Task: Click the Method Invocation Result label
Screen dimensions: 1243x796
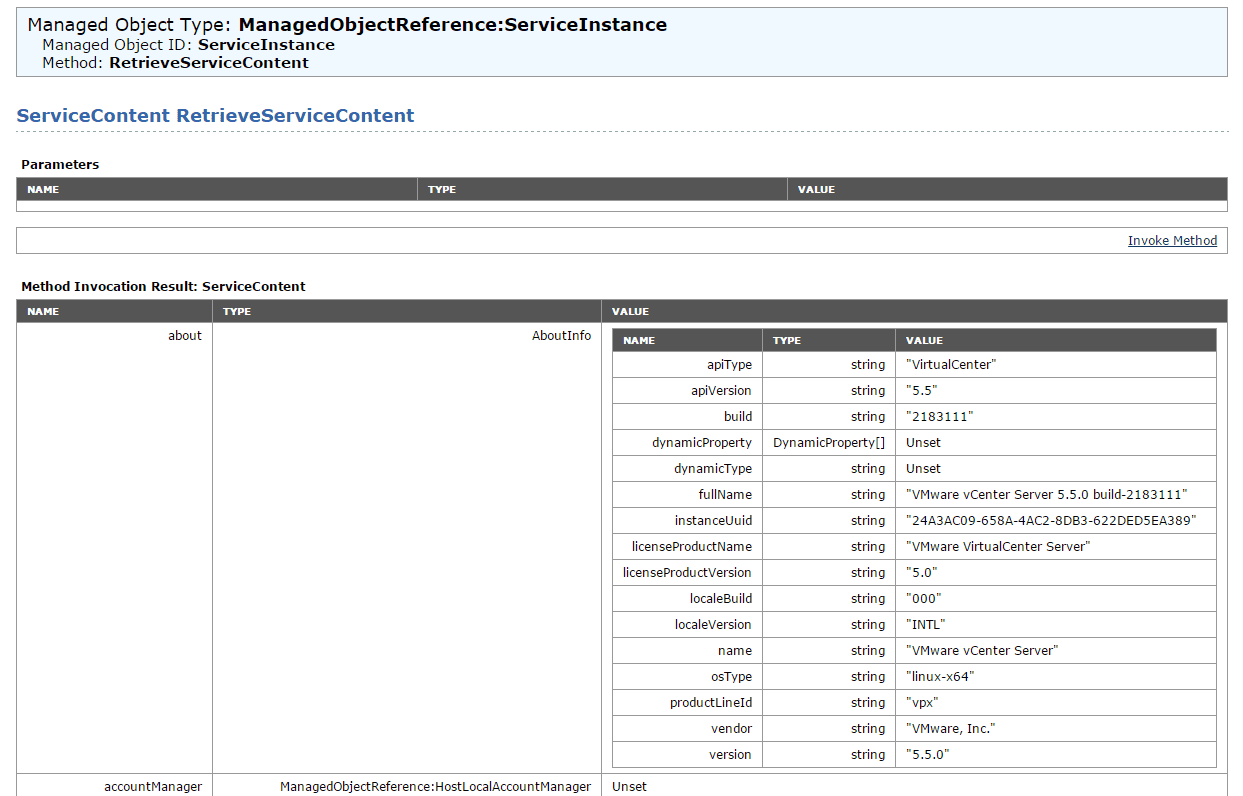Action: (163, 287)
